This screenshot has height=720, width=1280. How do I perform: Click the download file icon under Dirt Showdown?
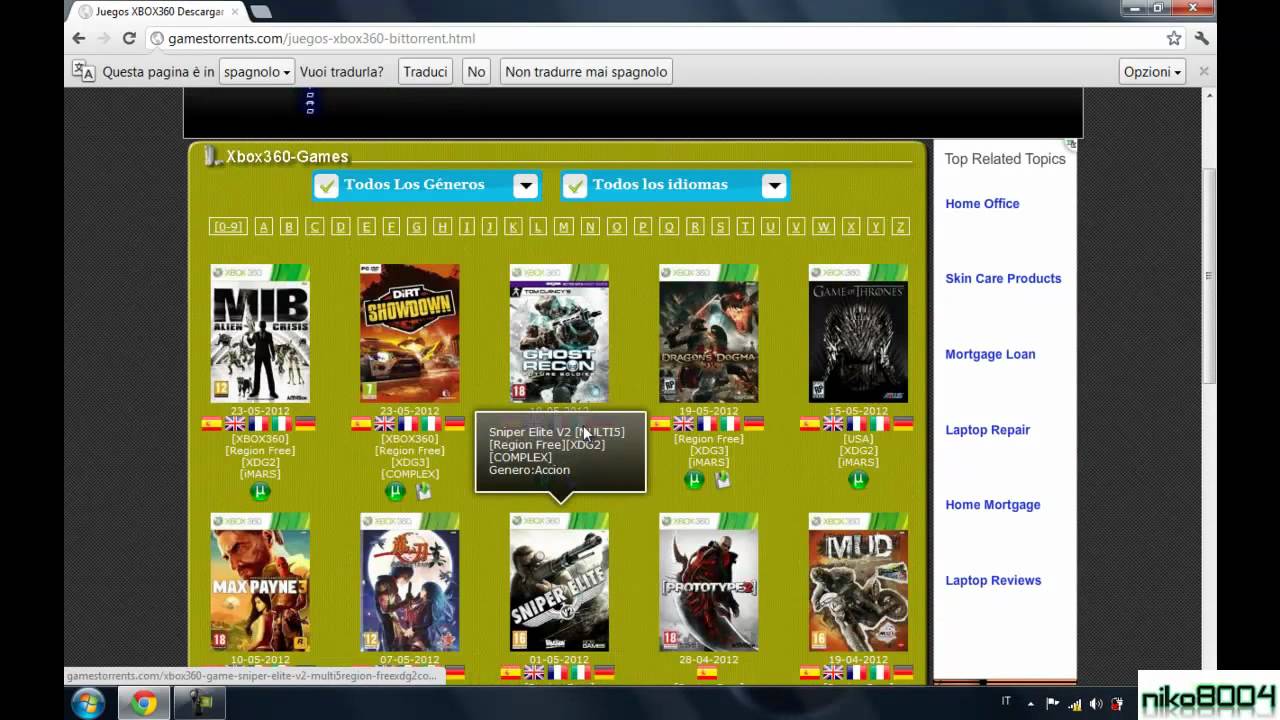point(423,491)
